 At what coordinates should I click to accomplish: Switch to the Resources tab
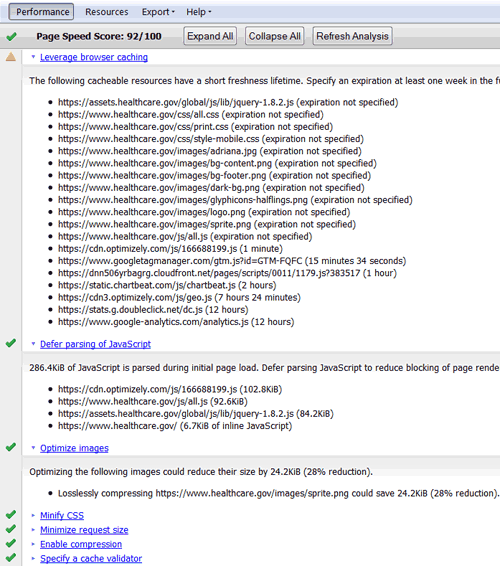(x=106, y=12)
